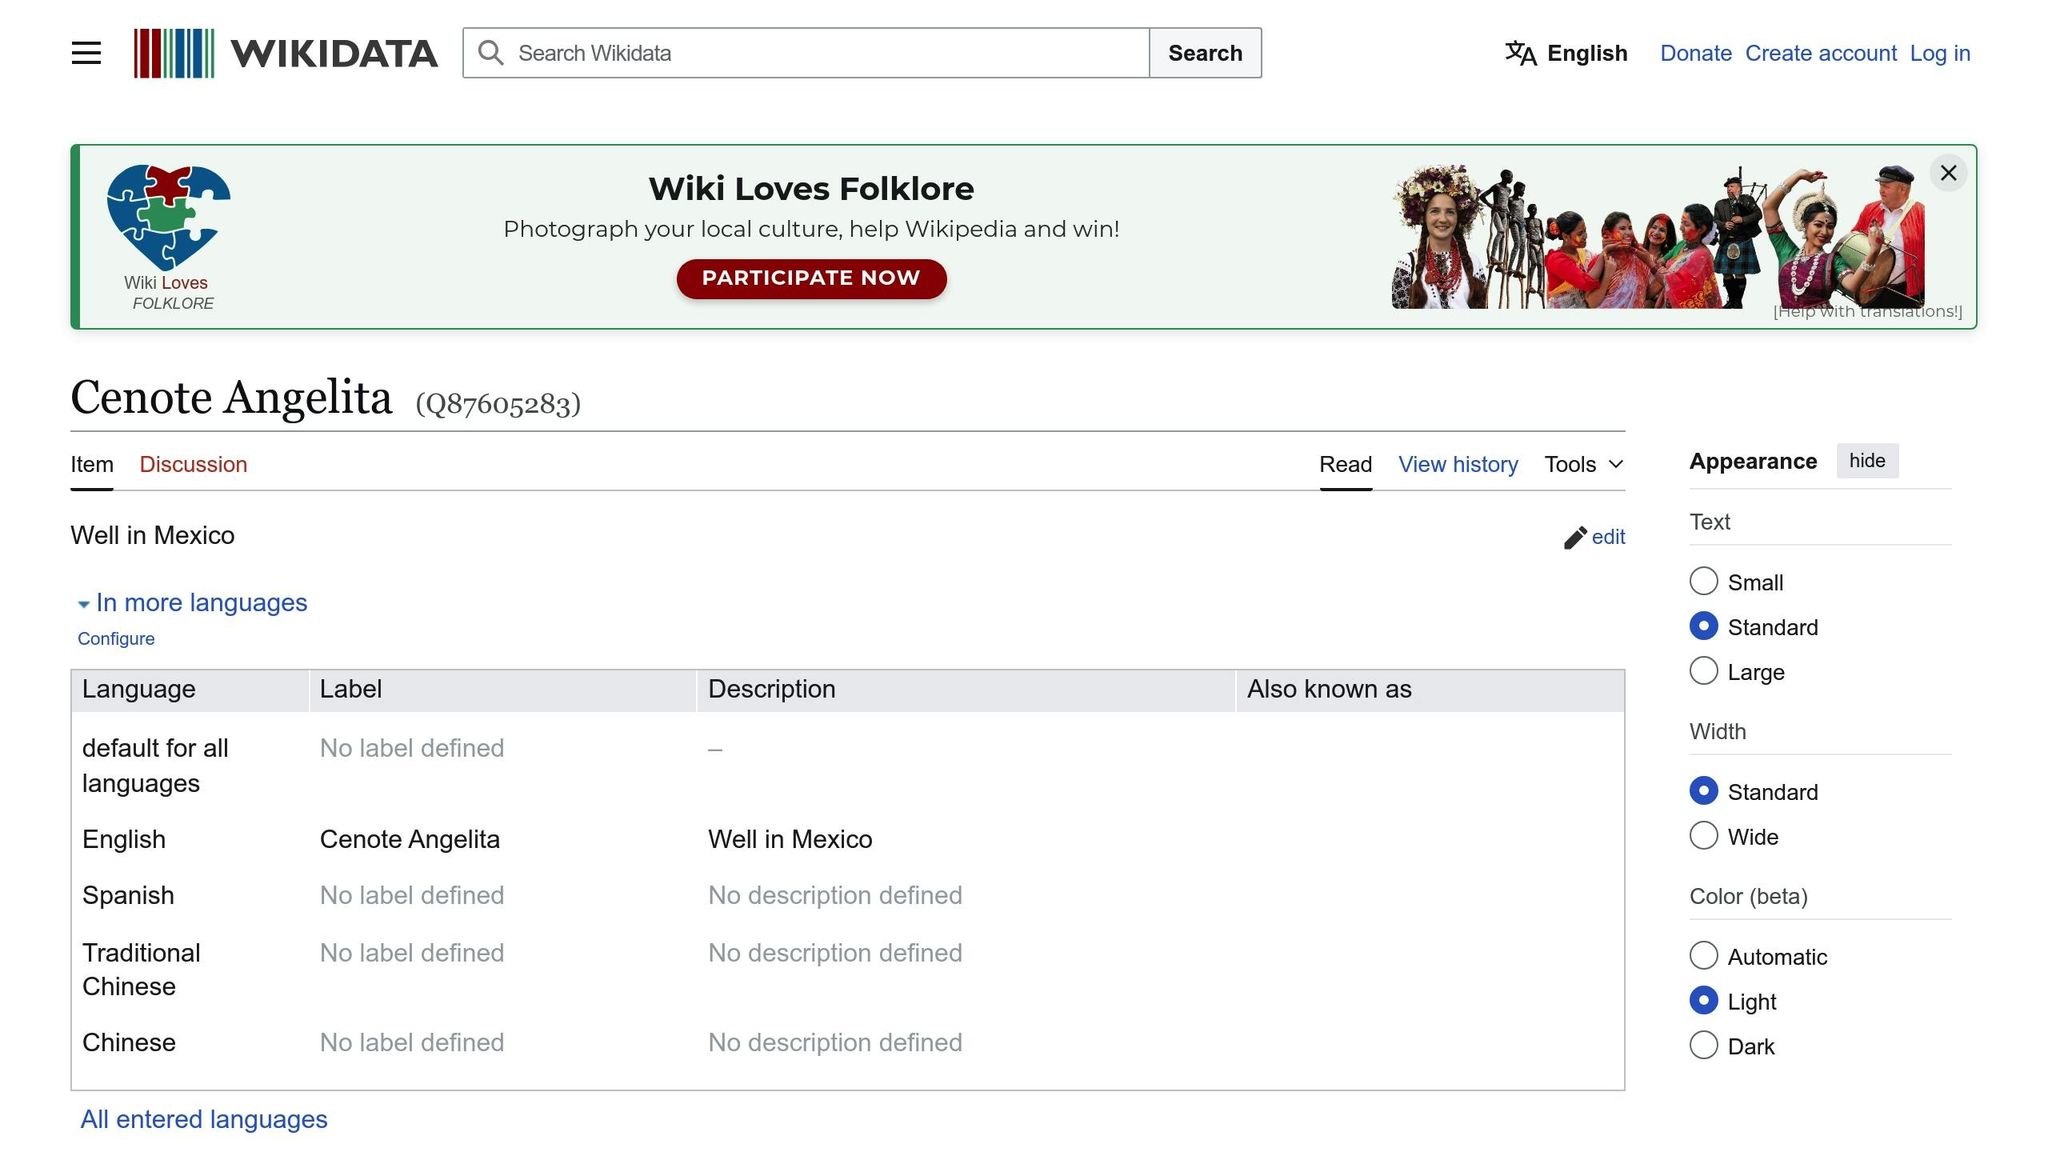
Task: Click the Participate Now button
Action: (811, 278)
